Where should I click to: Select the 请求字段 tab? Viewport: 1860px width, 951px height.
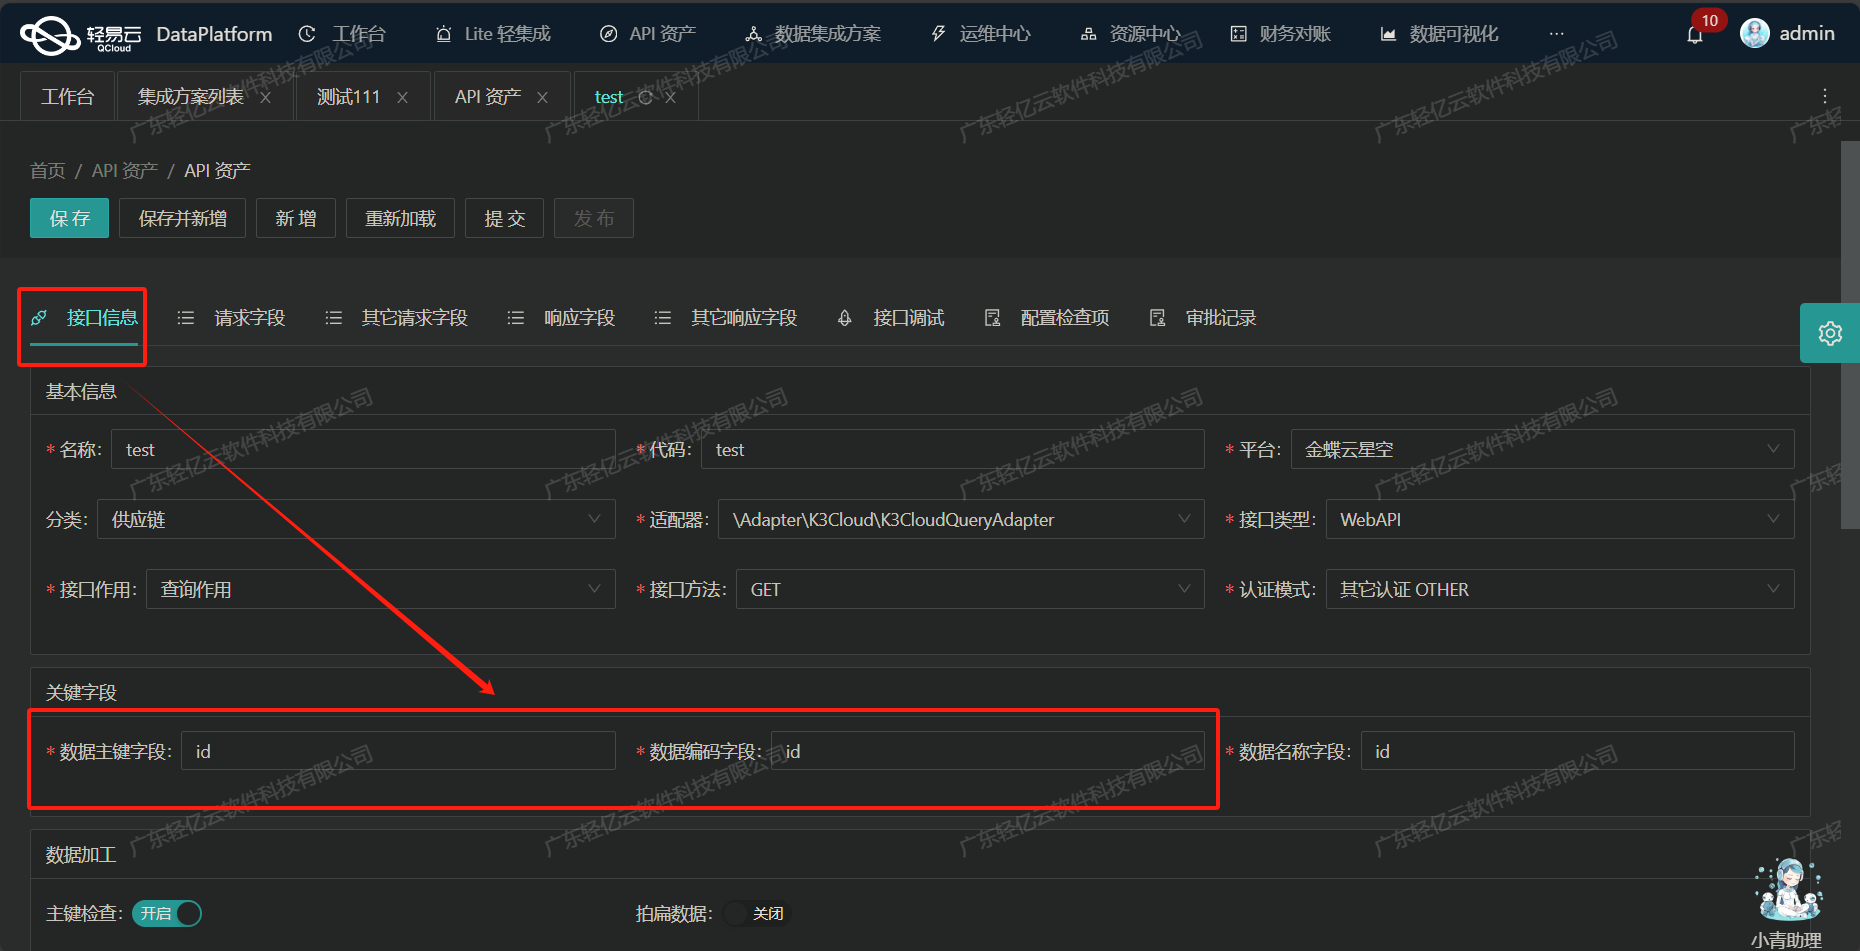tap(231, 318)
